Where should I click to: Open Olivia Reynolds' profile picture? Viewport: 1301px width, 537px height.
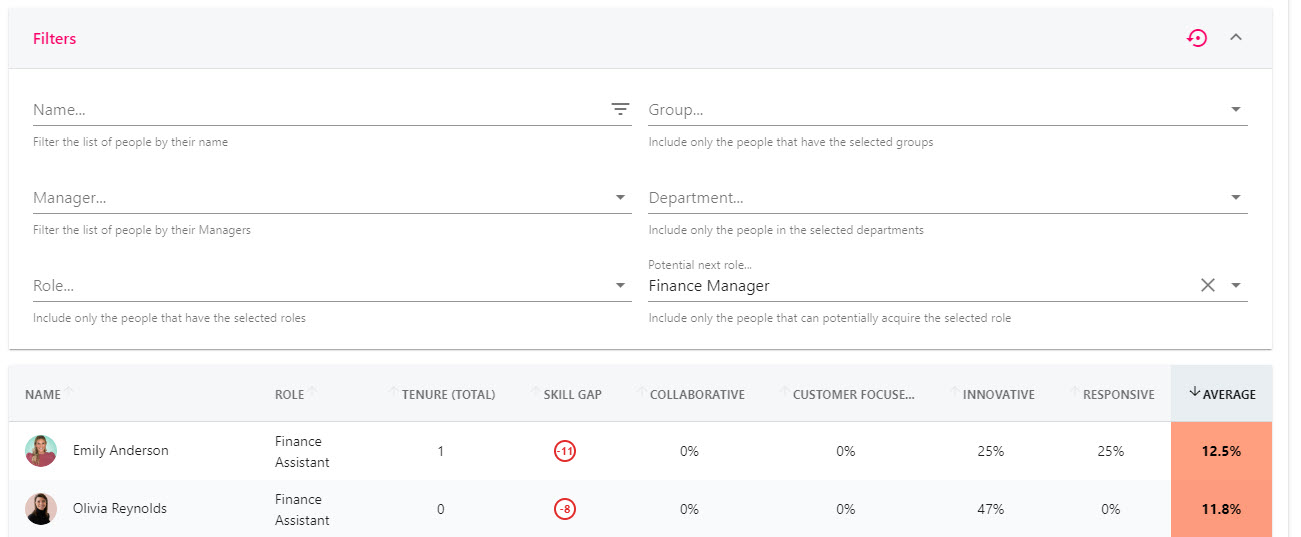(x=41, y=509)
